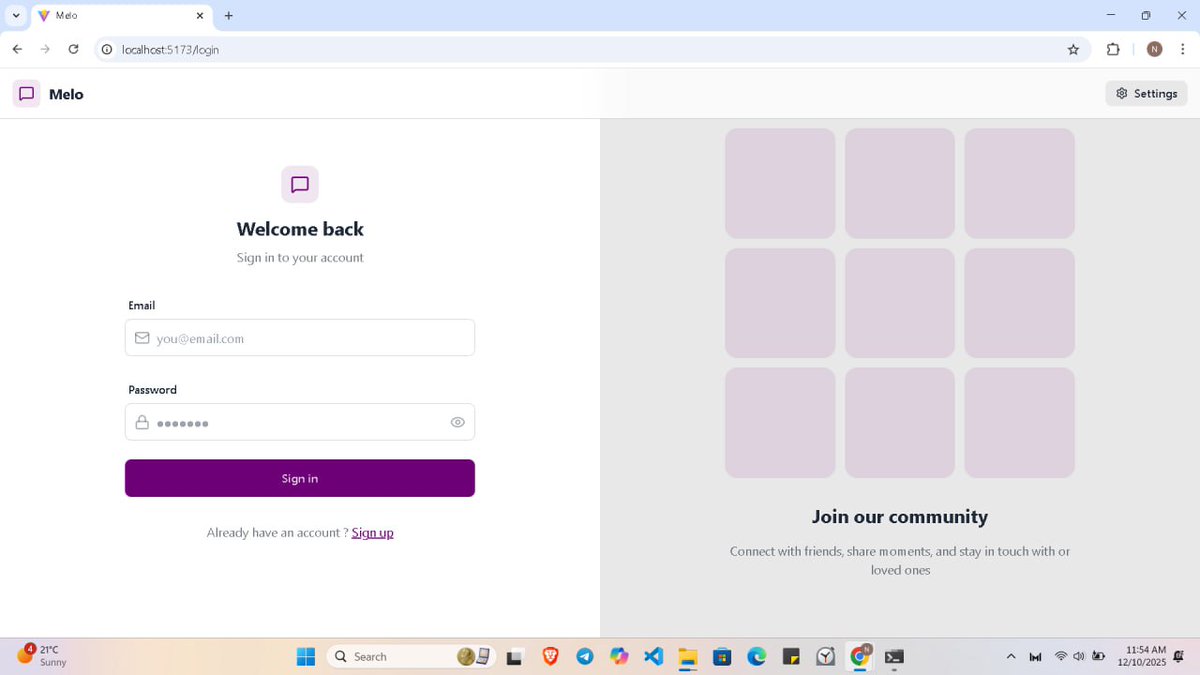Open a new browser tab
The height and width of the screenshot is (675, 1200).
(229, 16)
